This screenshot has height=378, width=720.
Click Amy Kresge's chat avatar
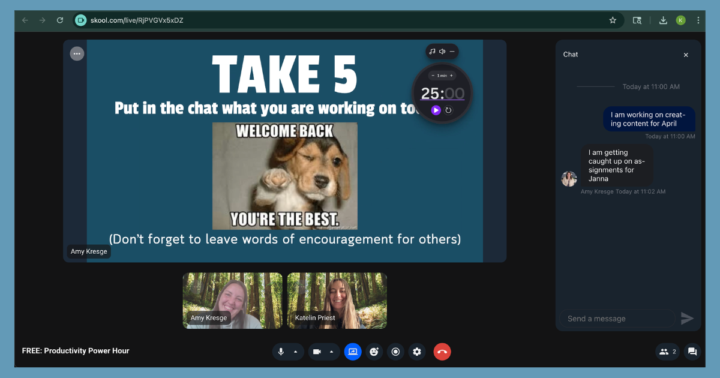point(569,178)
